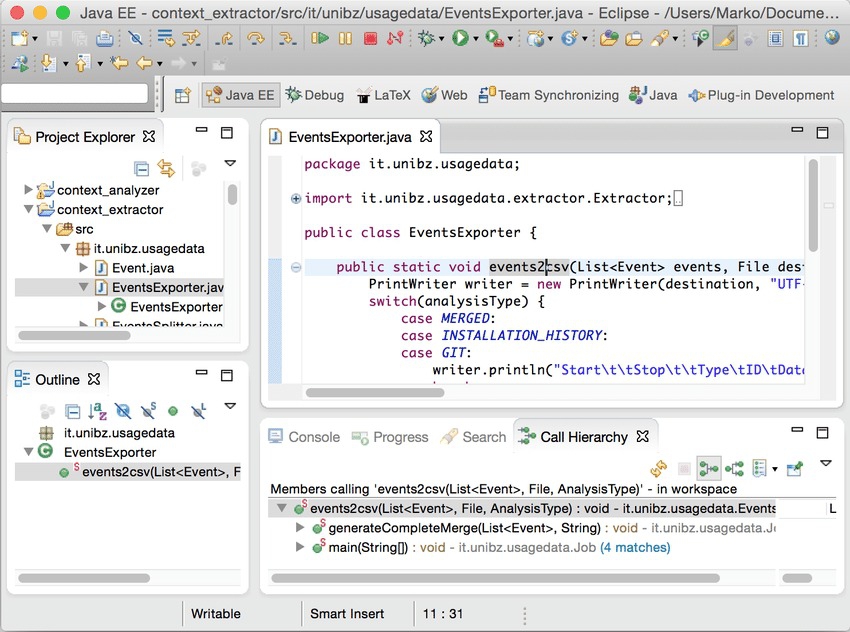
Task: Switch to the Console tab
Action: (304, 437)
